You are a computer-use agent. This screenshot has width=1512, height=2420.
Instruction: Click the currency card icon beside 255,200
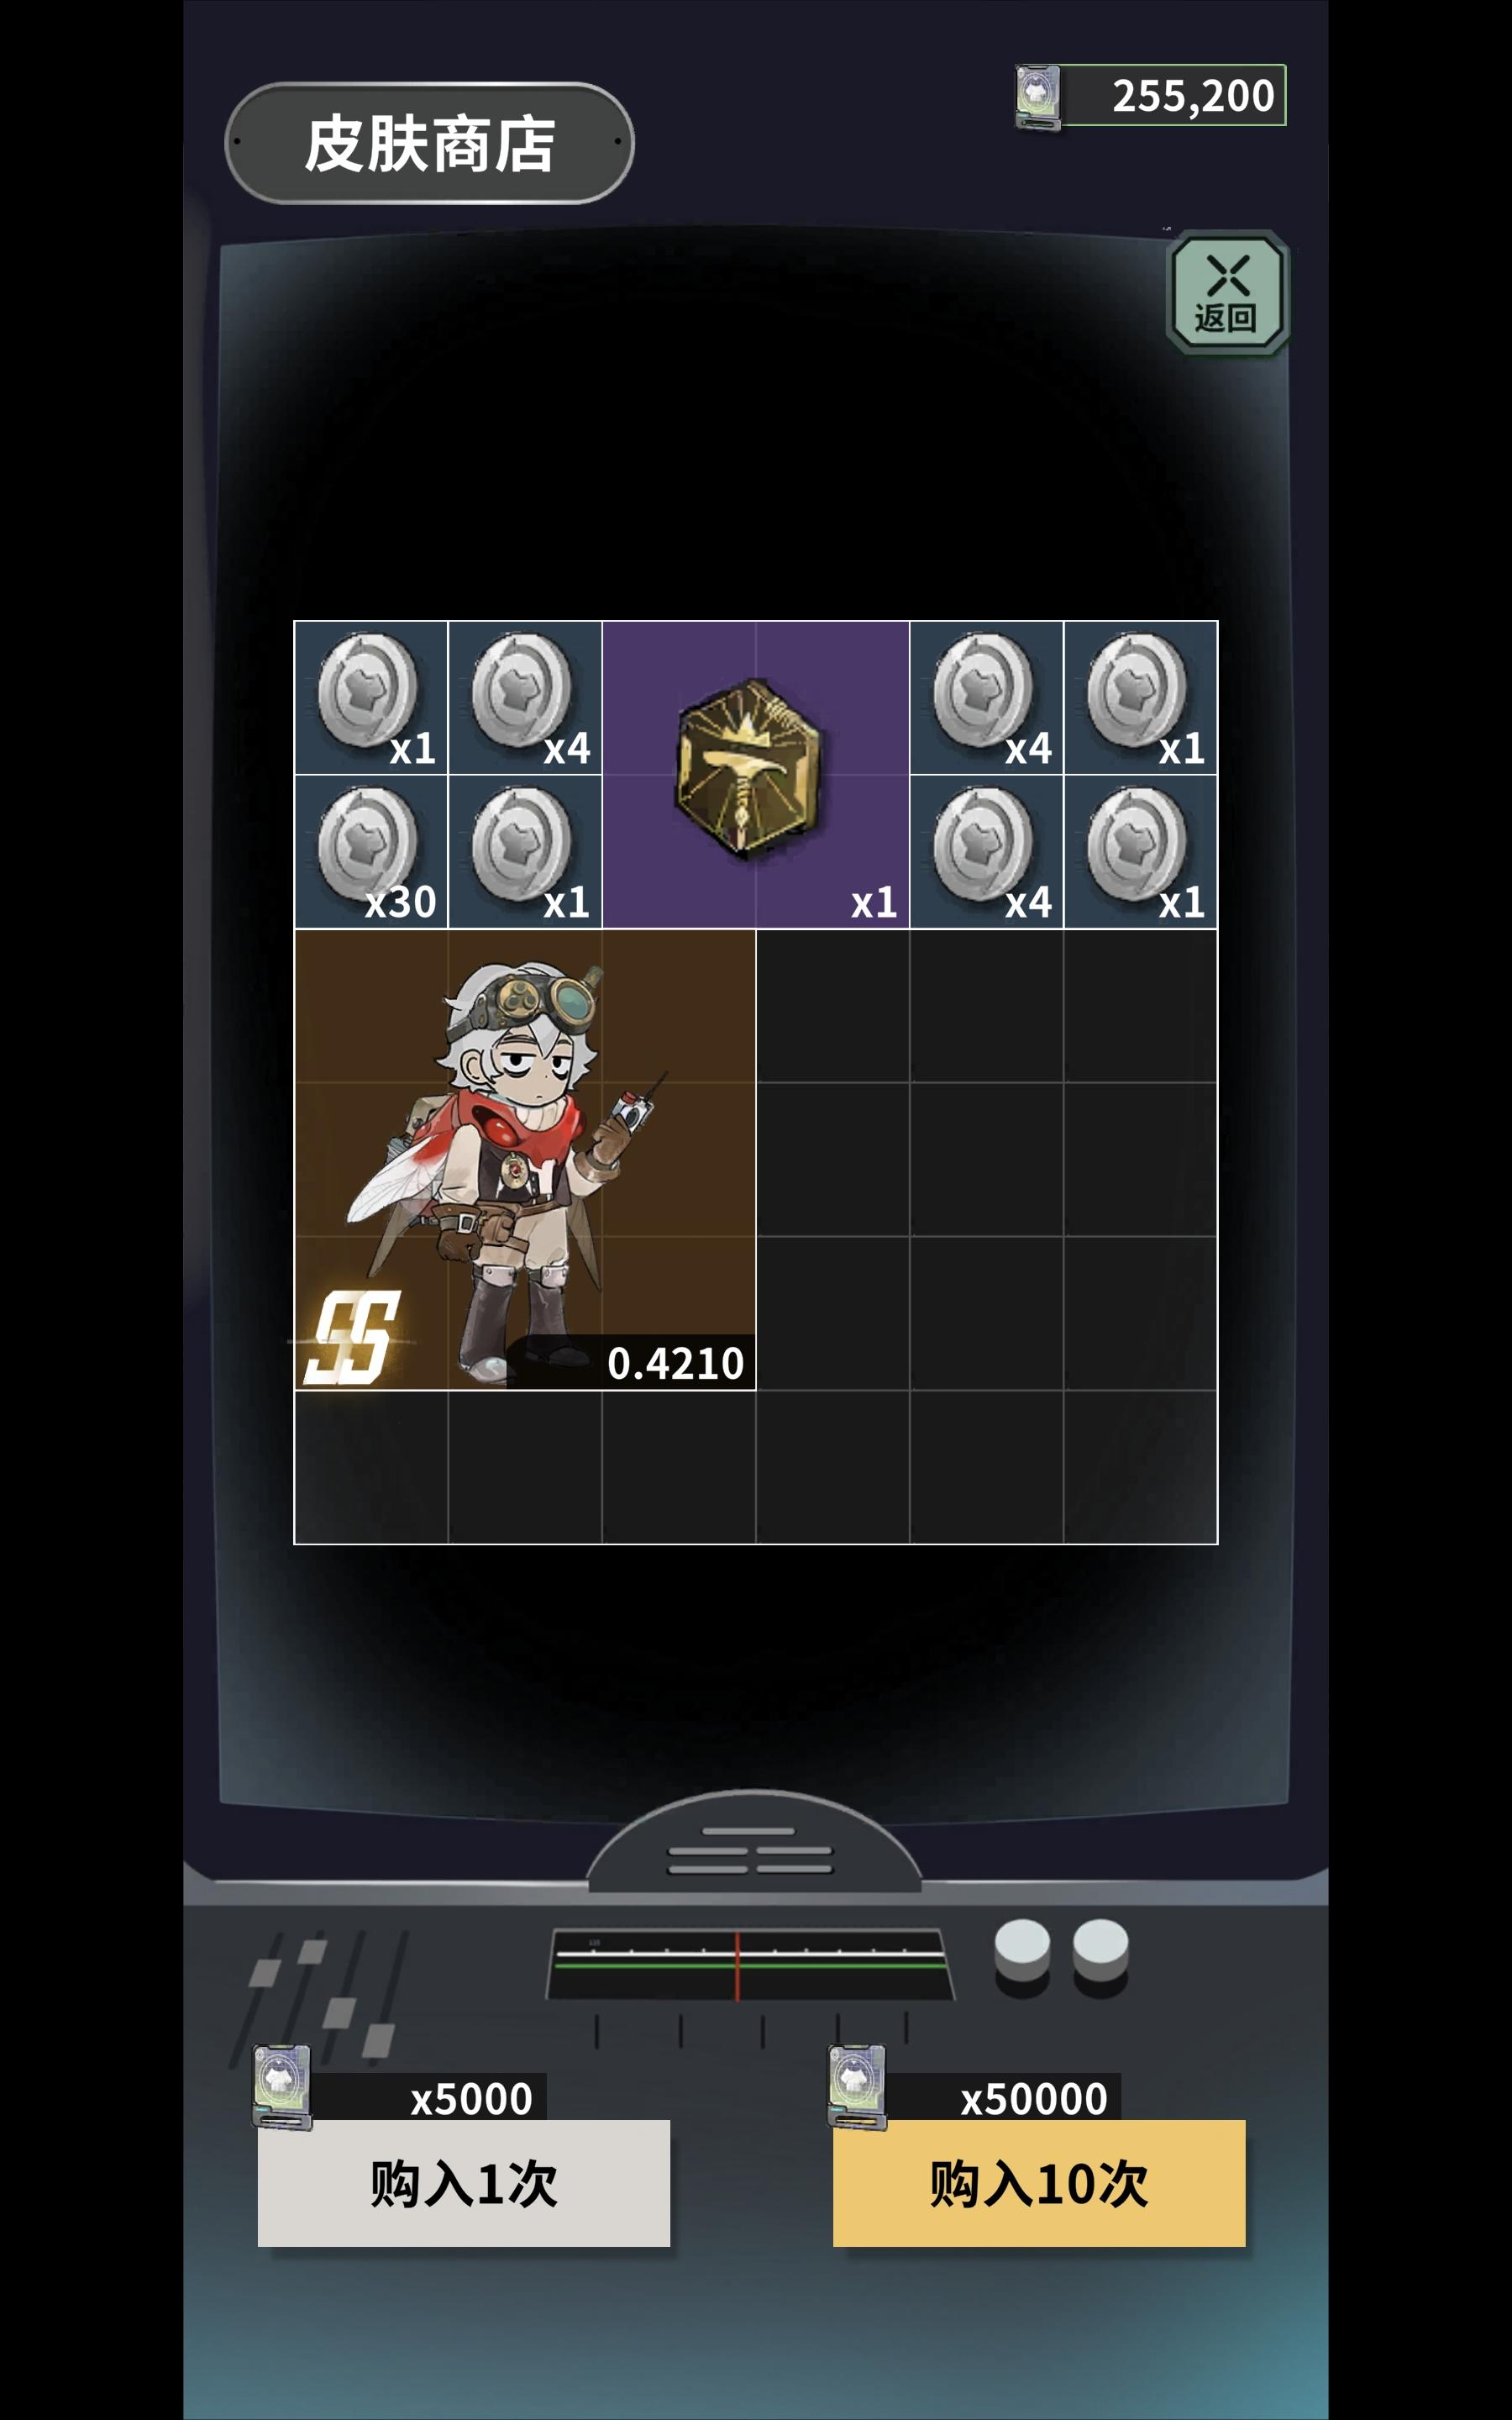coord(1038,97)
